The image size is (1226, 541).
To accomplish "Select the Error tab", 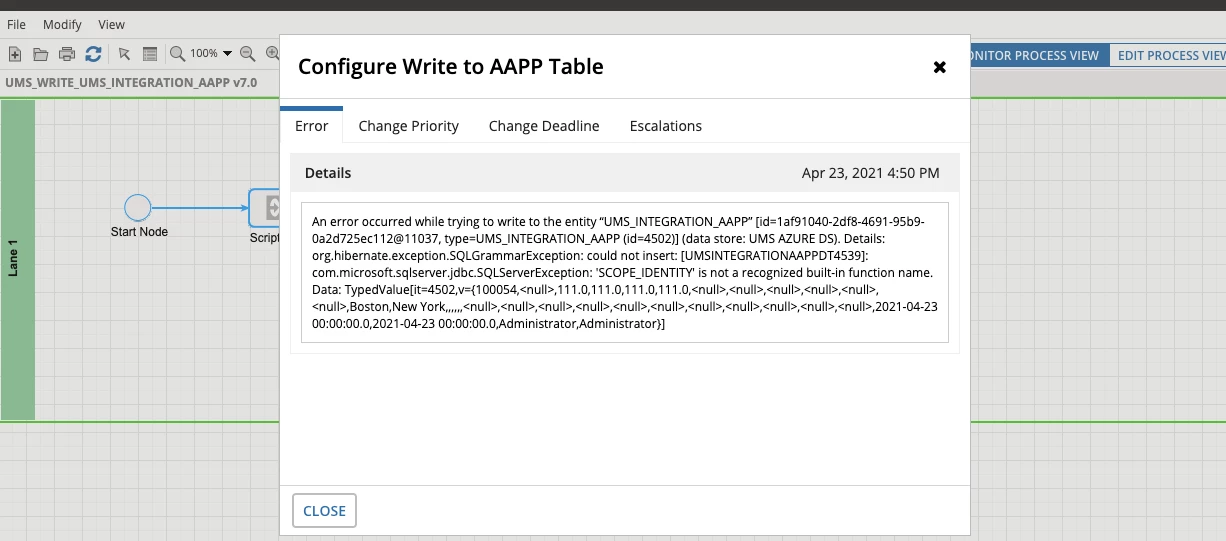I will click(x=312, y=126).
